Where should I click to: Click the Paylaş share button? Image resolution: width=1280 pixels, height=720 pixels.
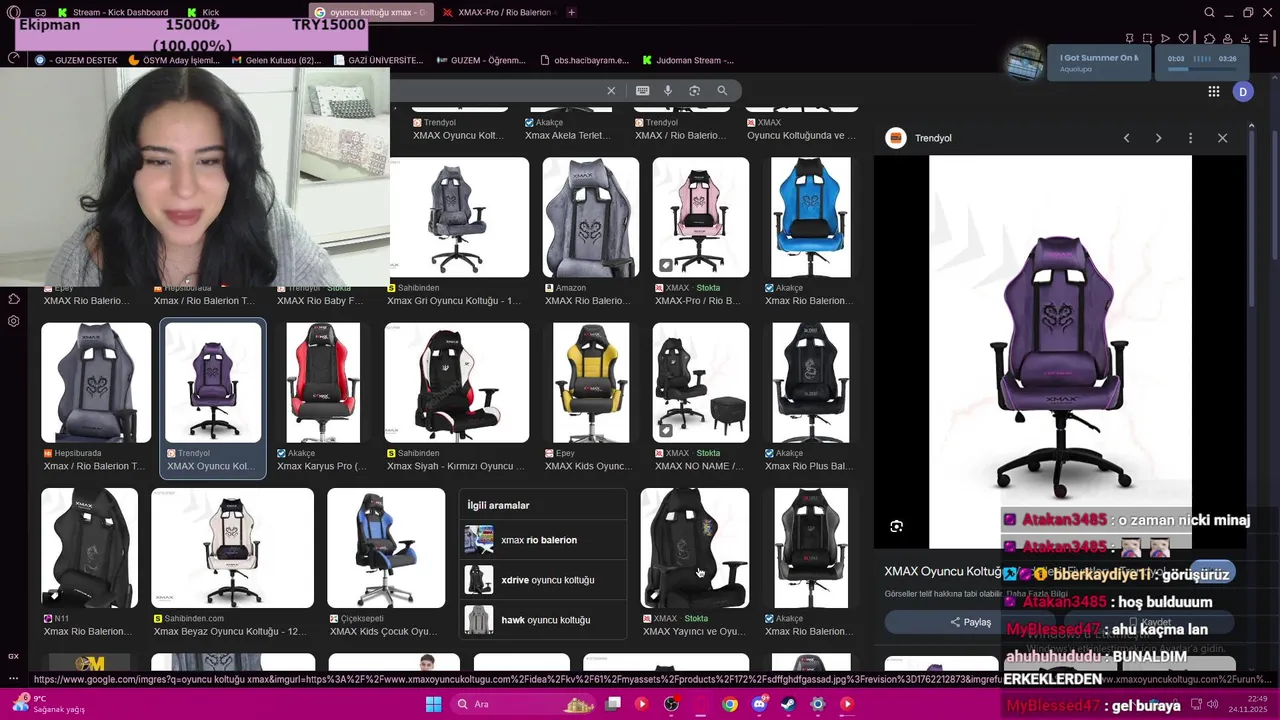(x=971, y=622)
